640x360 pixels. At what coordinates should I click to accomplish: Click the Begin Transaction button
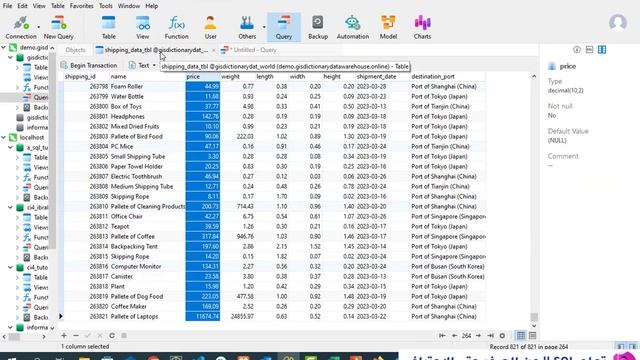pyautogui.click(x=89, y=65)
